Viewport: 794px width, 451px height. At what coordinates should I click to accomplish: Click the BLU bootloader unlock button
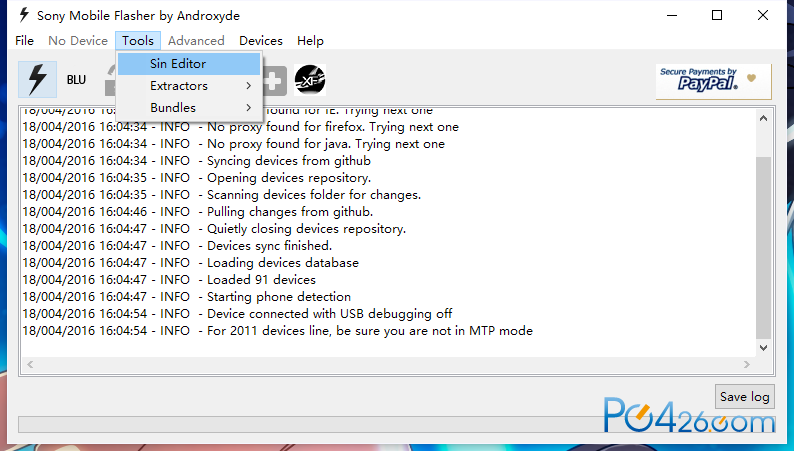76,79
